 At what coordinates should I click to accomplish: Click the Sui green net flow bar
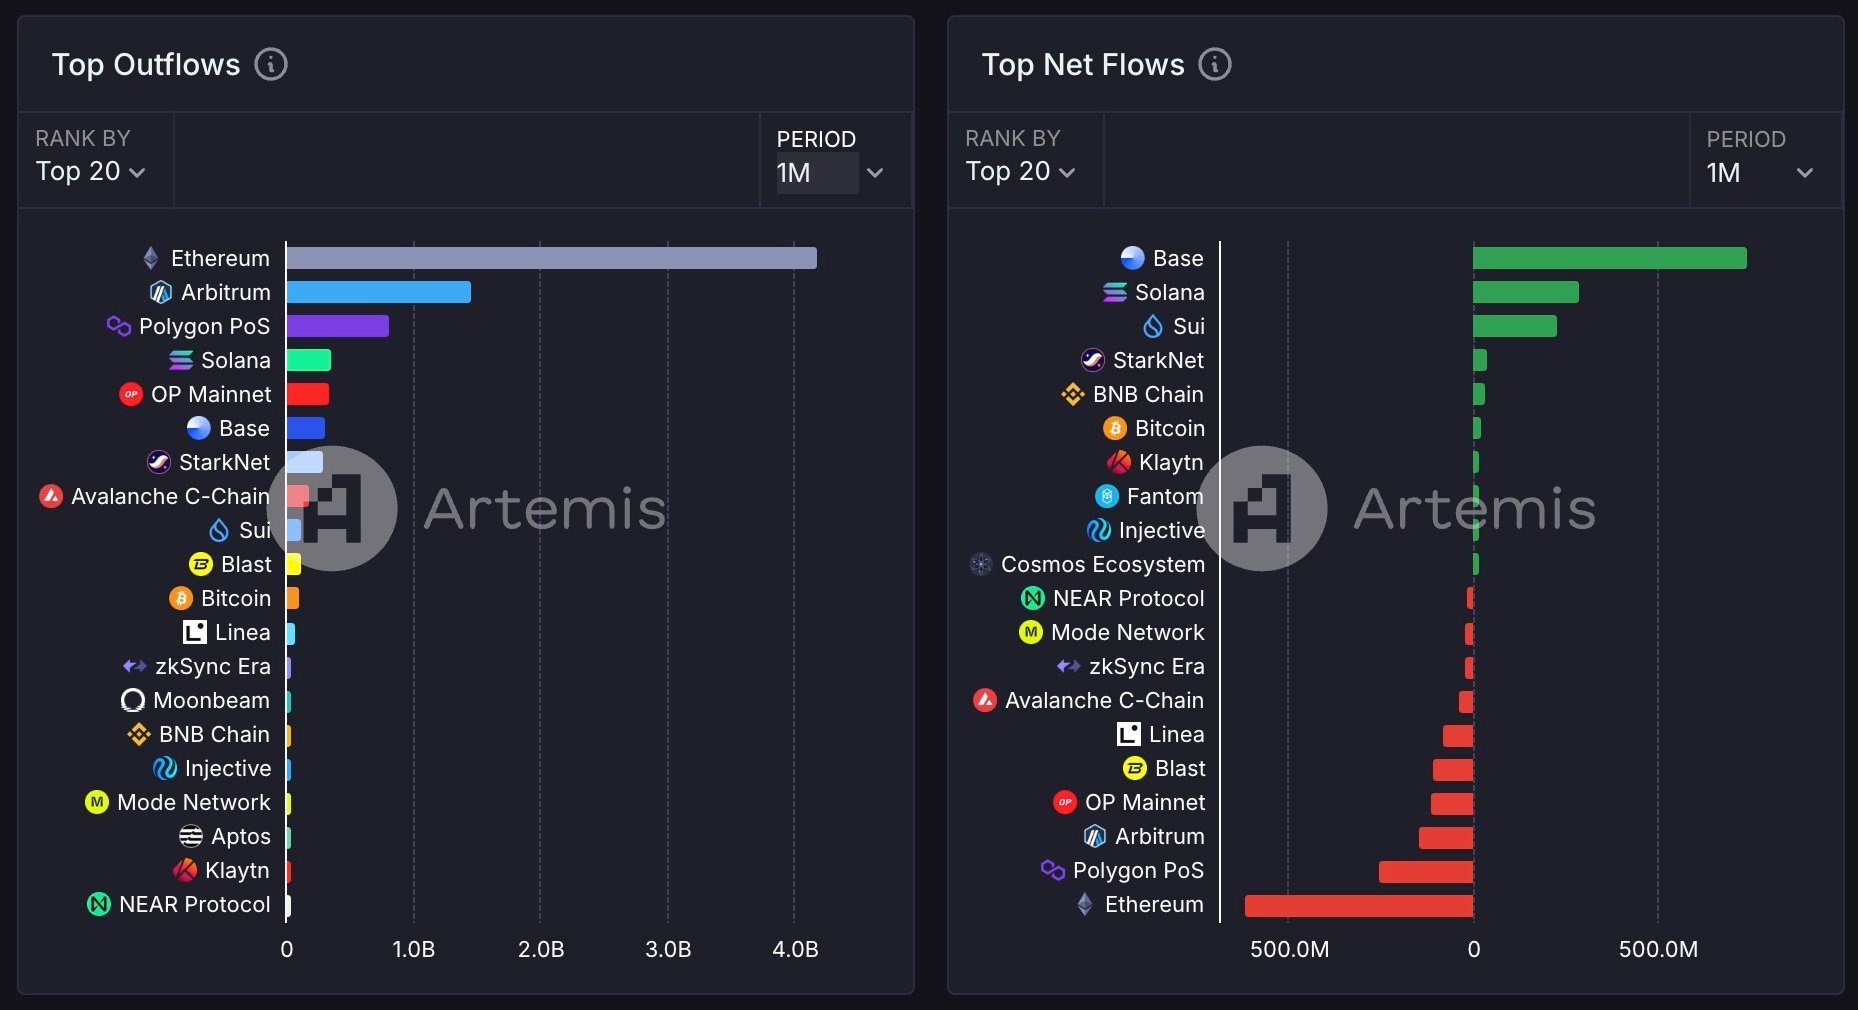coord(1515,326)
